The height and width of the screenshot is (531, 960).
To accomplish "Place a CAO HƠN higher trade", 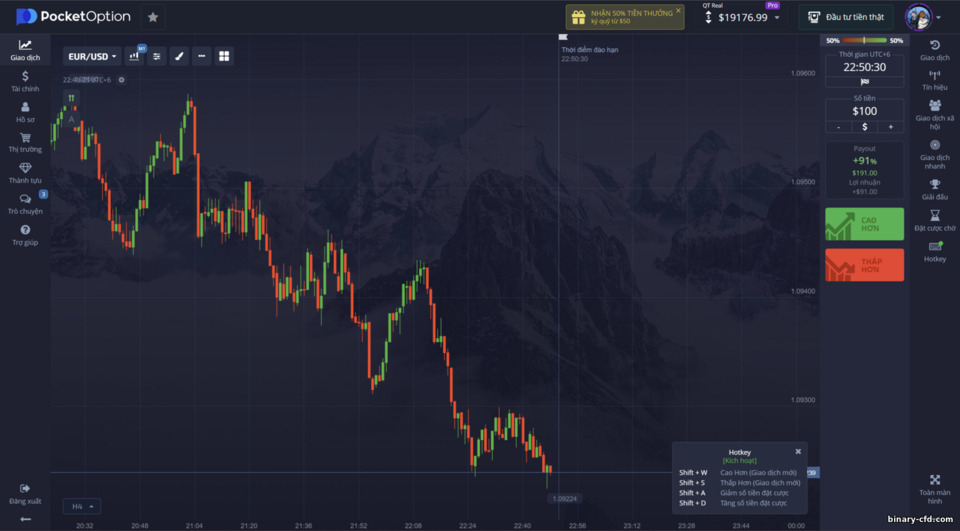I will (x=864, y=224).
